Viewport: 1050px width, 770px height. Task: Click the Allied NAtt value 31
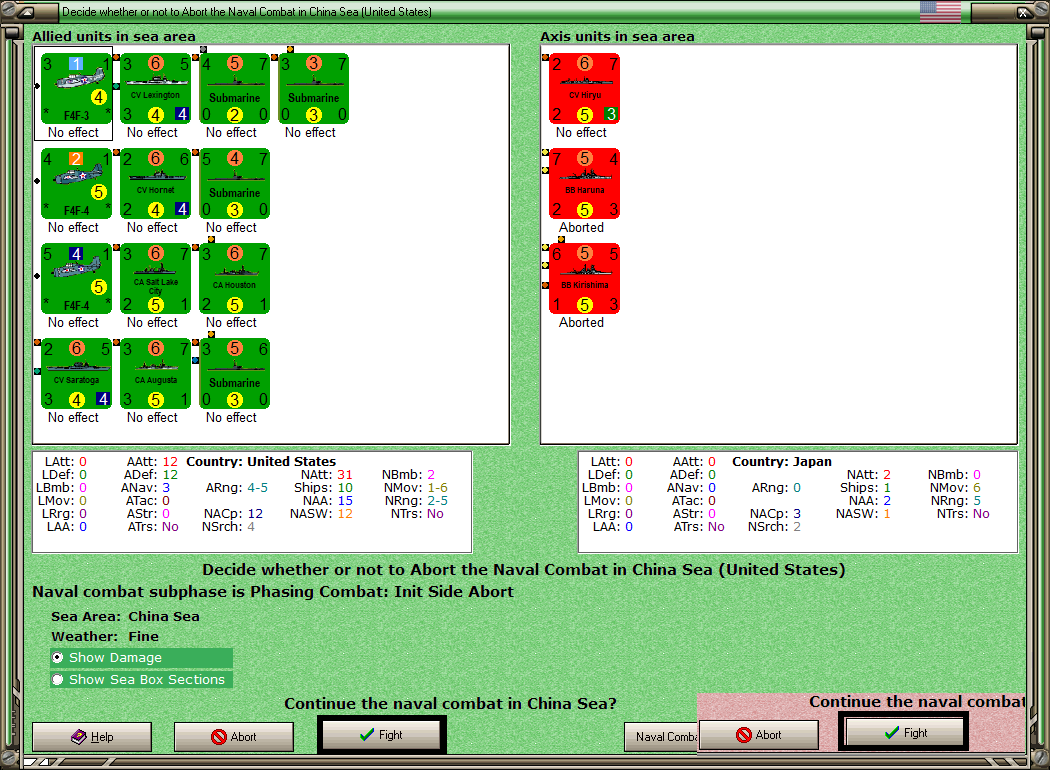pos(345,475)
